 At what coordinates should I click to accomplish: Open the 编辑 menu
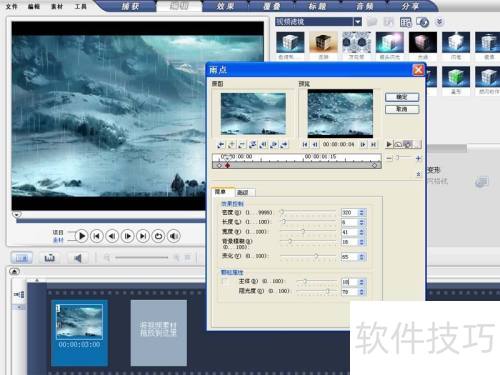tap(34, 6)
